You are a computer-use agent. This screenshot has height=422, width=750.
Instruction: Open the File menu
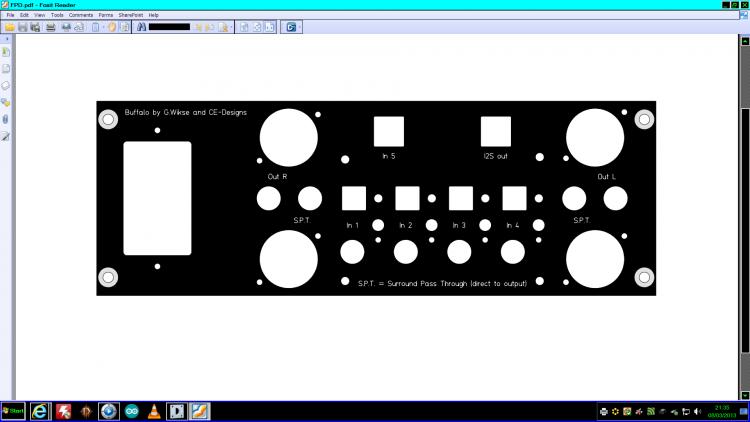point(10,15)
